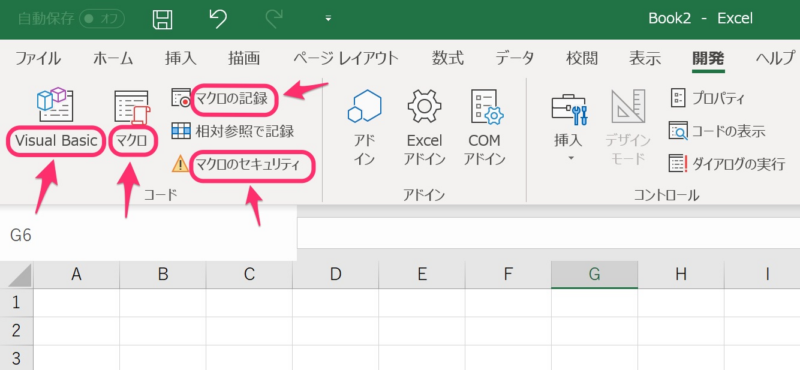Select column C header
This screenshot has height=370, width=800.
click(x=249, y=275)
